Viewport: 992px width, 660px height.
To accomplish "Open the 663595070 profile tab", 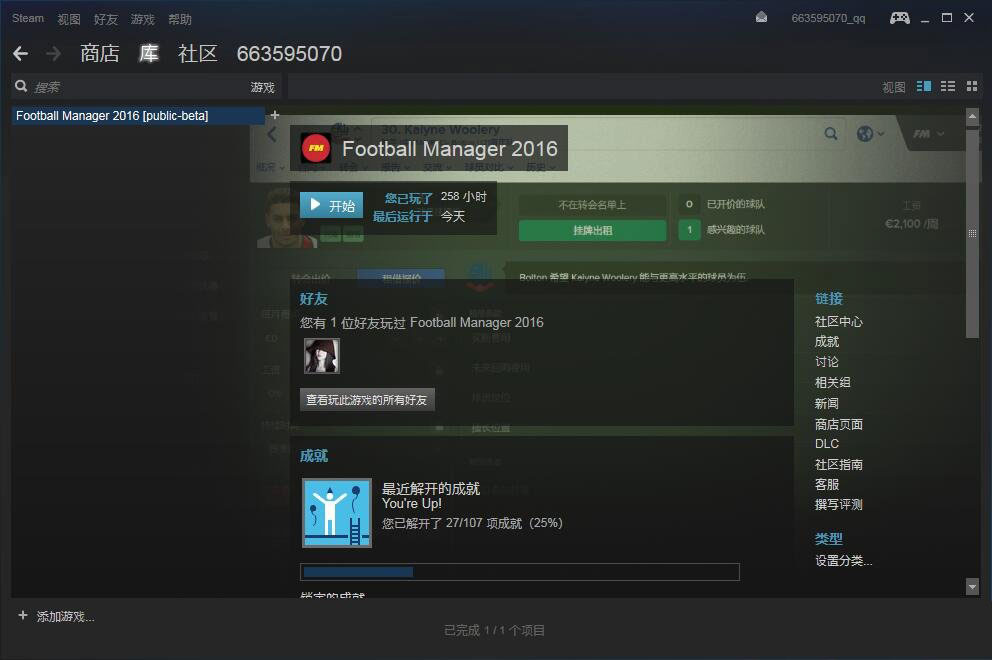I will [x=289, y=54].
